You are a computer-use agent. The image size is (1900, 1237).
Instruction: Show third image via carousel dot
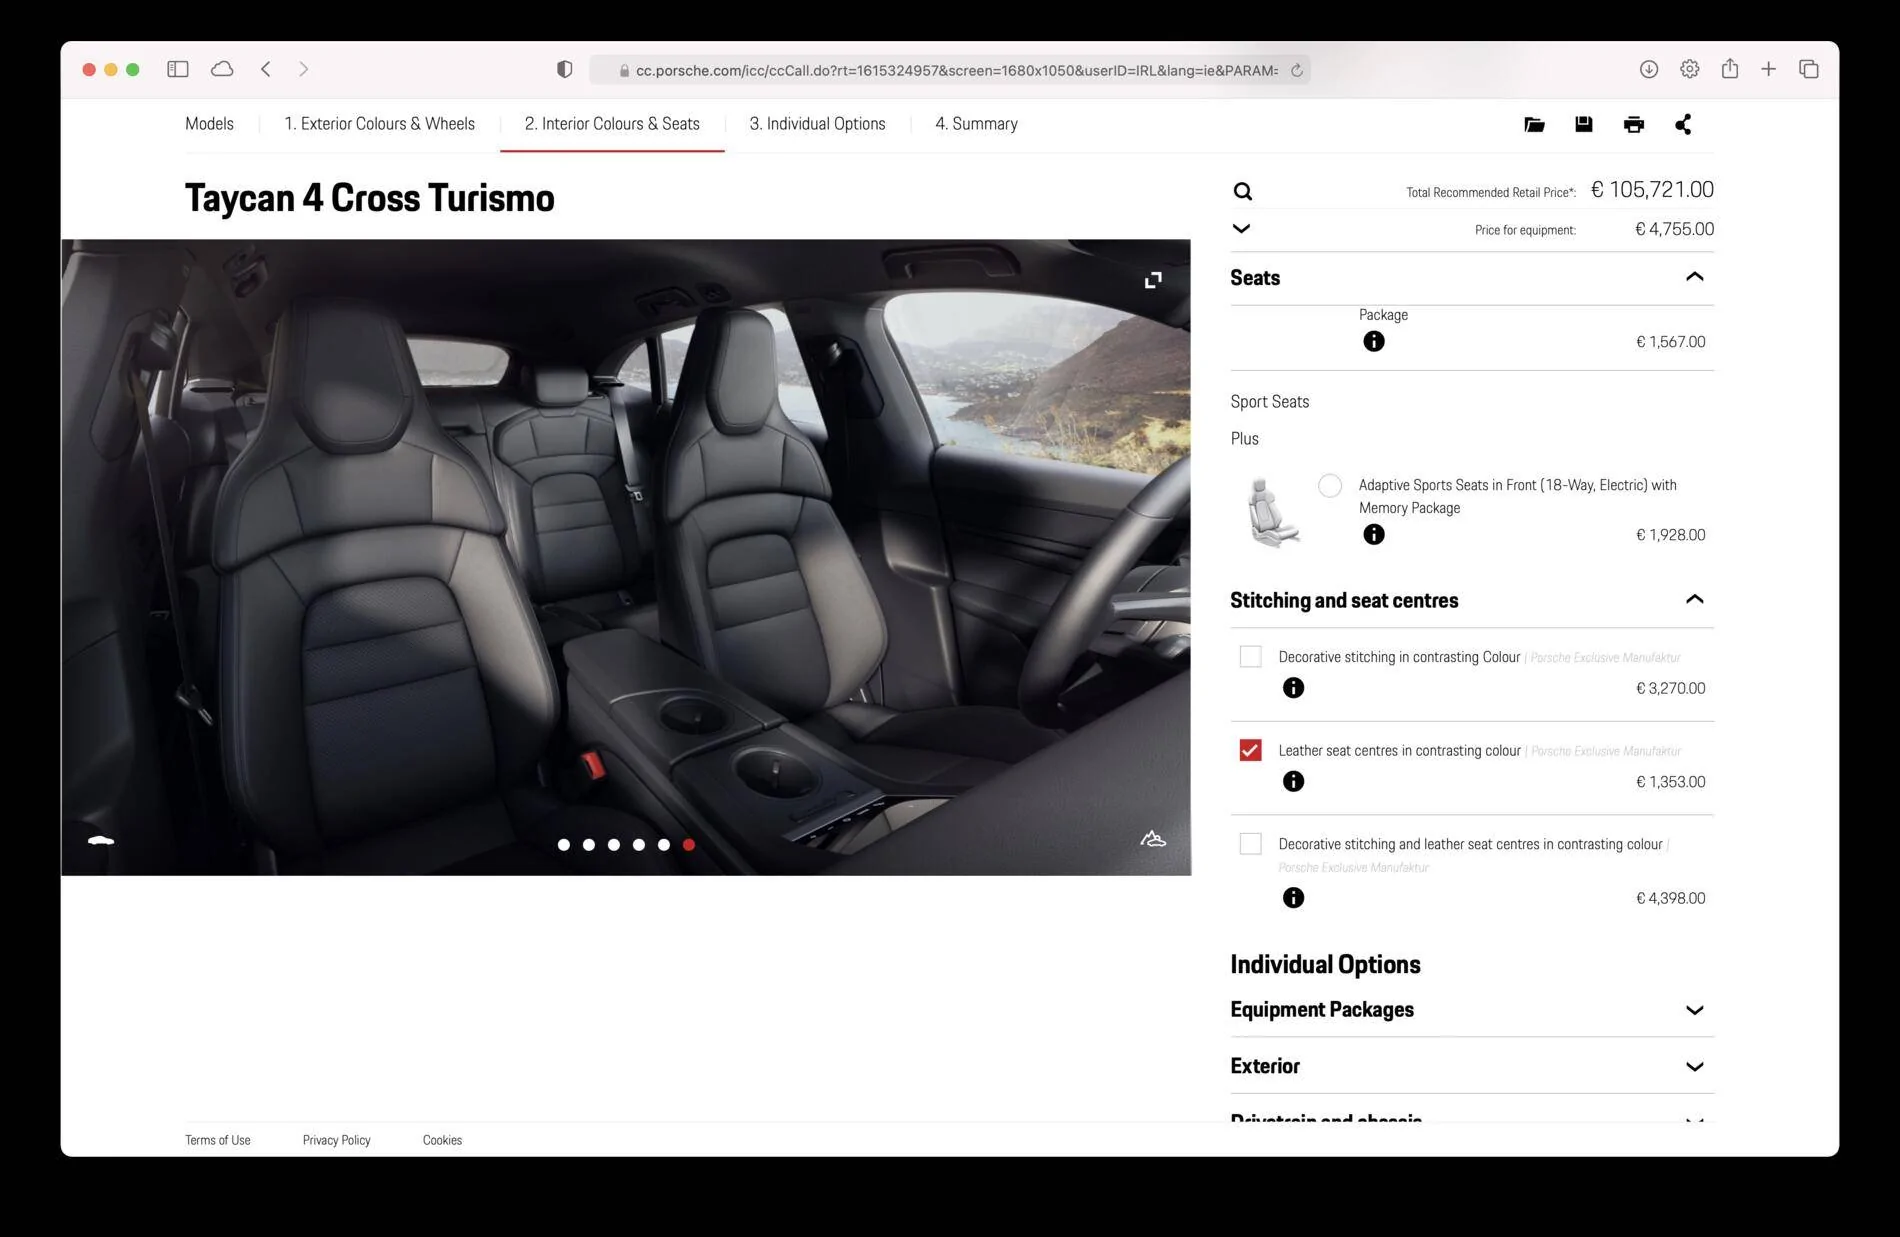click(614, 844)
